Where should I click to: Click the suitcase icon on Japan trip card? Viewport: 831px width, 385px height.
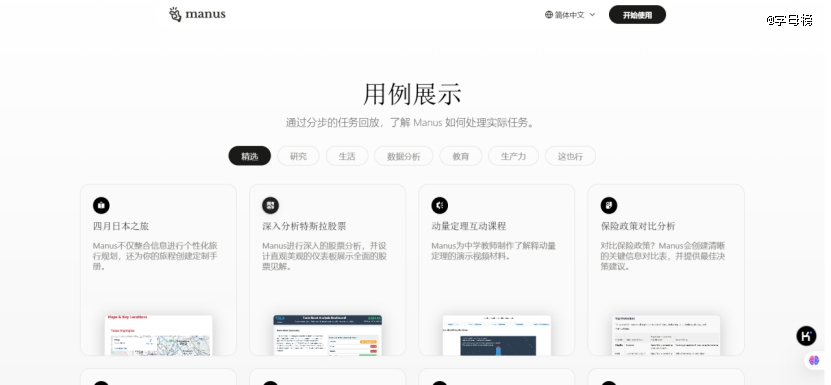coord(101,205)
